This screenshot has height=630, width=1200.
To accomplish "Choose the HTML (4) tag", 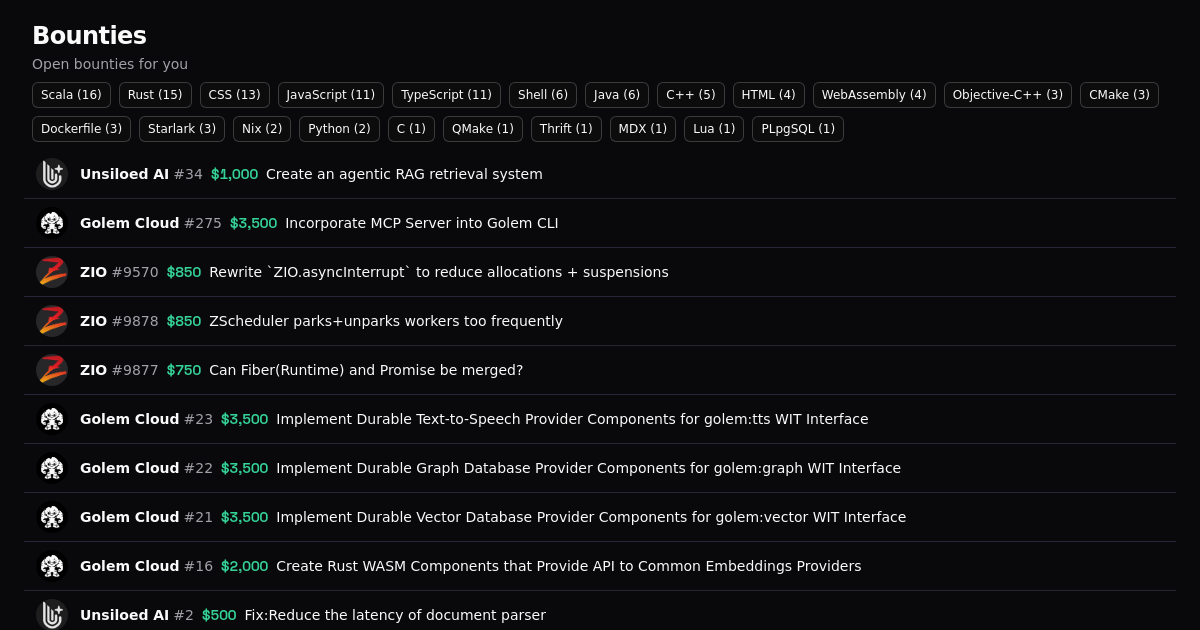I will (x=769, y=95).
